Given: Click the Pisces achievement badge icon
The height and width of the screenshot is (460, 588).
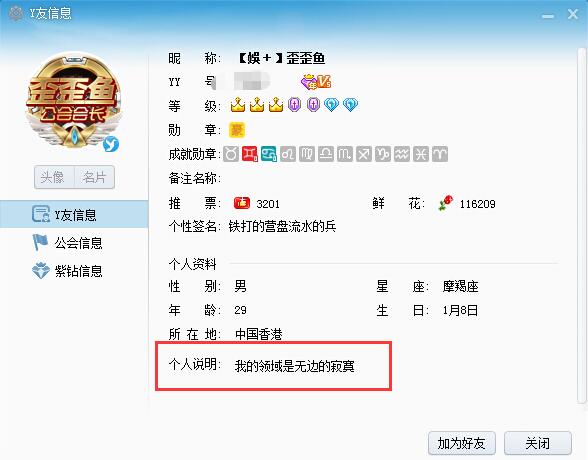Looking at the screenshot, I should 421,154.
